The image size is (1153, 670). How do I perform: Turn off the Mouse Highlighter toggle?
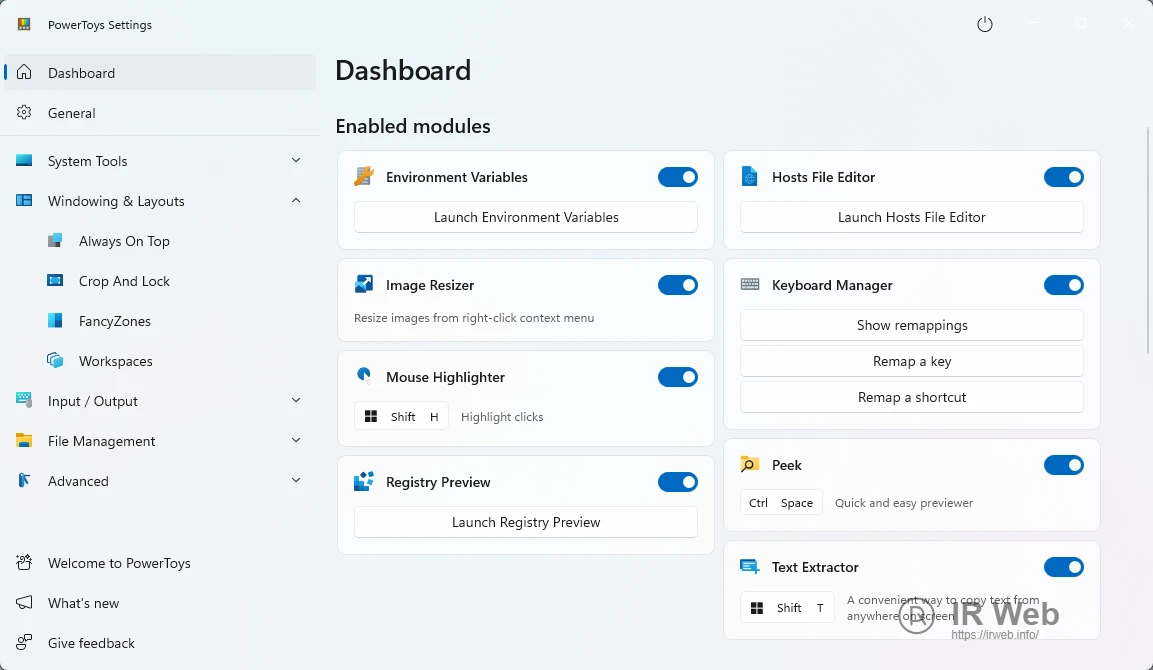(678, 377)
